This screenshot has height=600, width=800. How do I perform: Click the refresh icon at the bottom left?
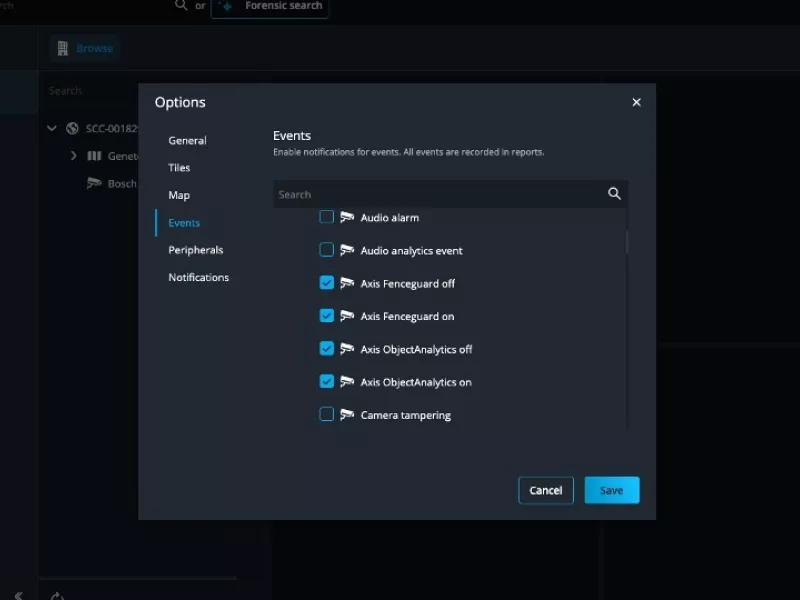tap(57, 594)
